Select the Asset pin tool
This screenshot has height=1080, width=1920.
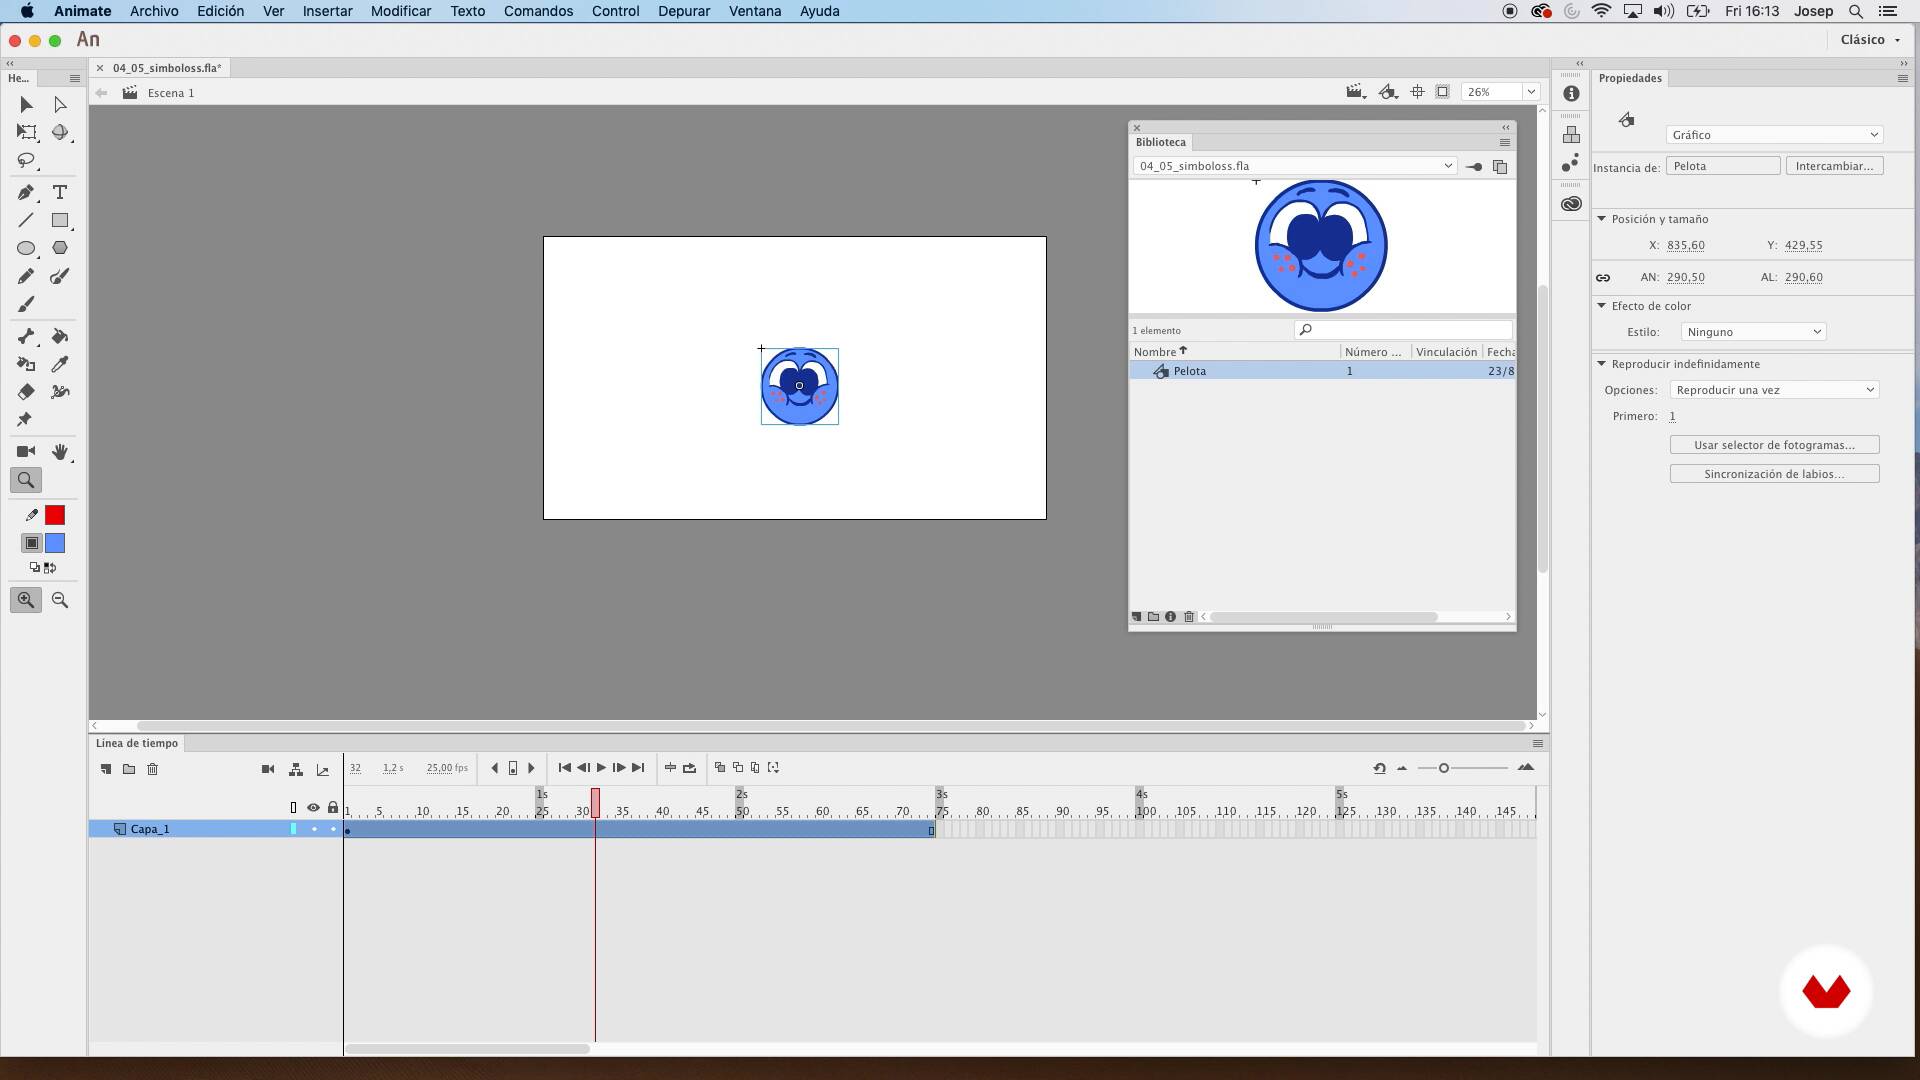coord(25,420)
